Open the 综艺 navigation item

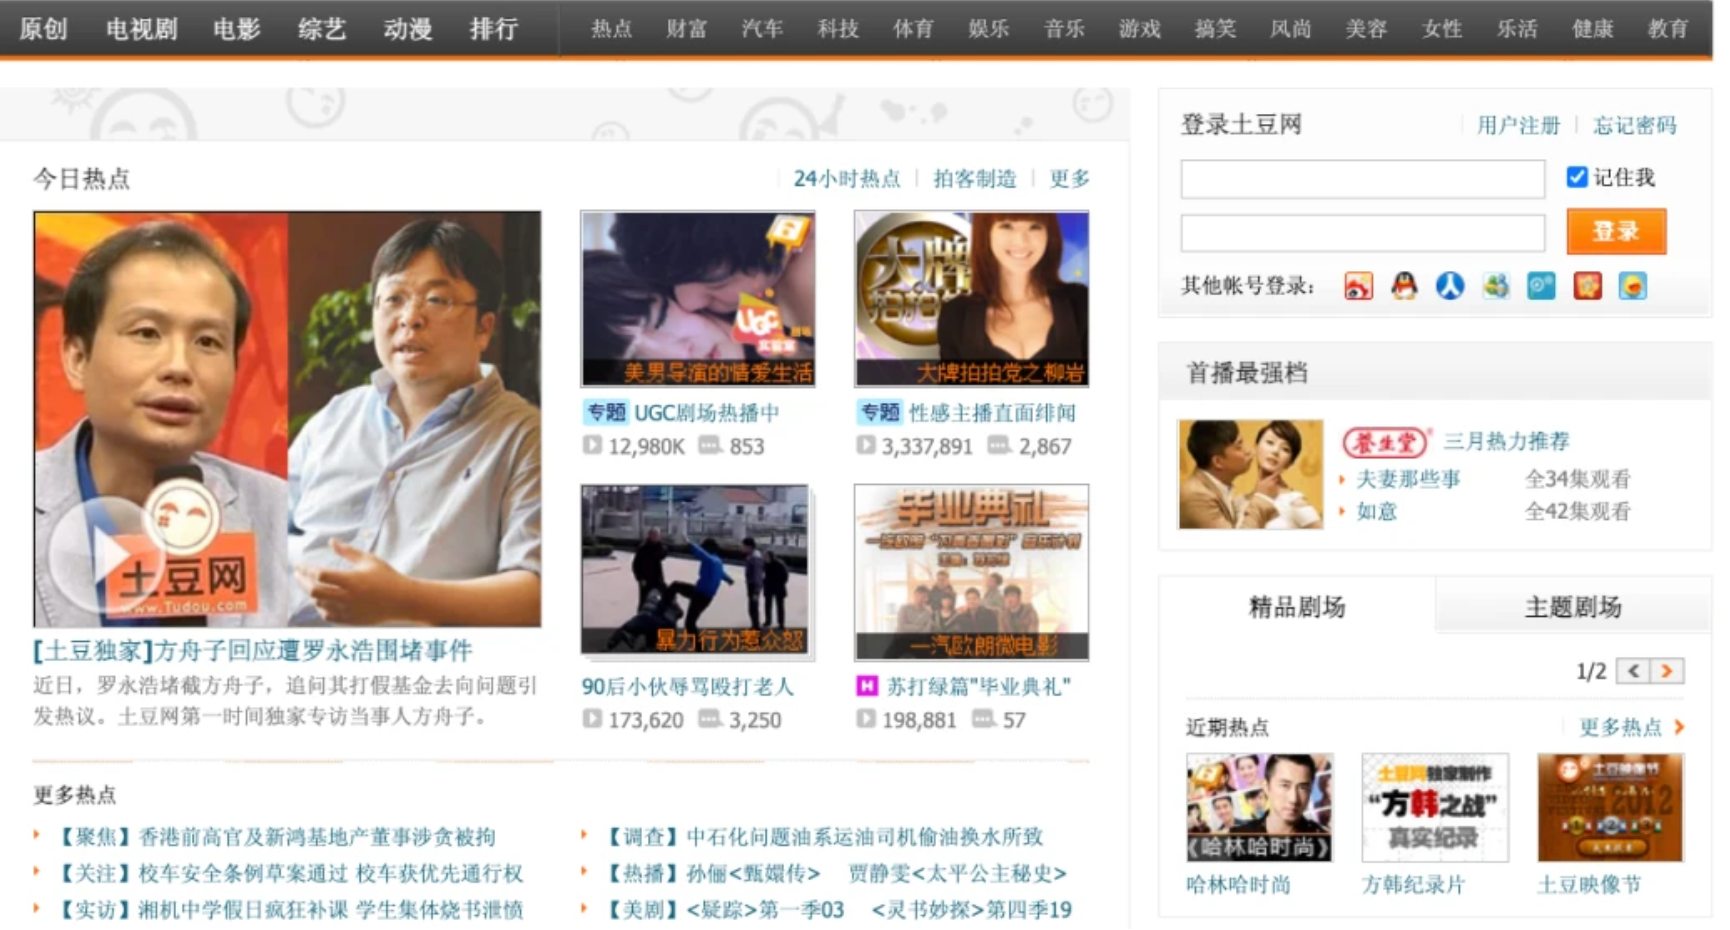tap(322, 29)
